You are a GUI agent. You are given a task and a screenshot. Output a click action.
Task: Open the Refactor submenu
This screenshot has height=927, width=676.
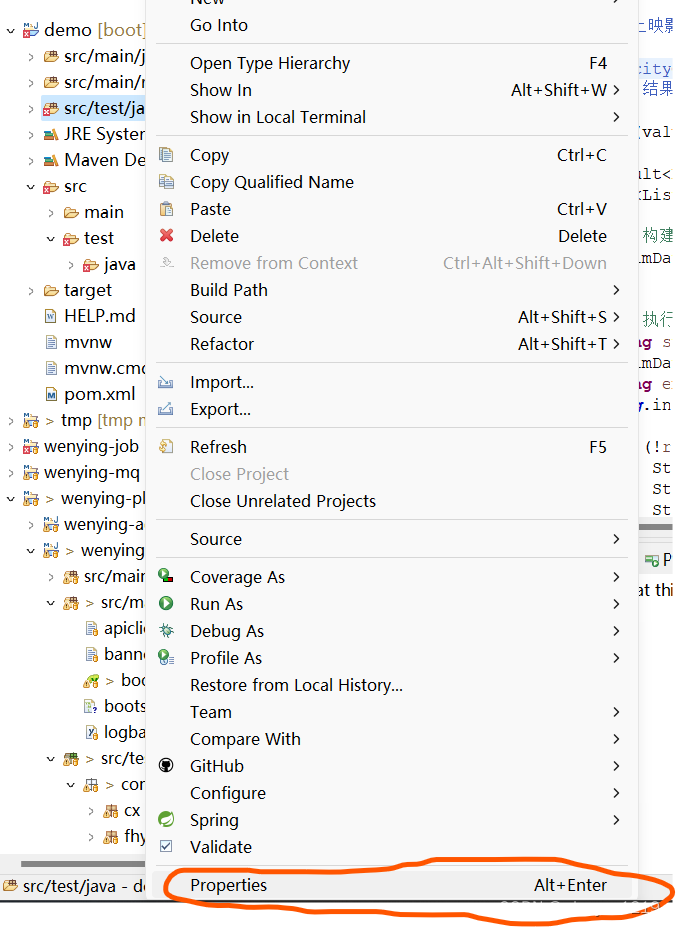pos(392,344)
